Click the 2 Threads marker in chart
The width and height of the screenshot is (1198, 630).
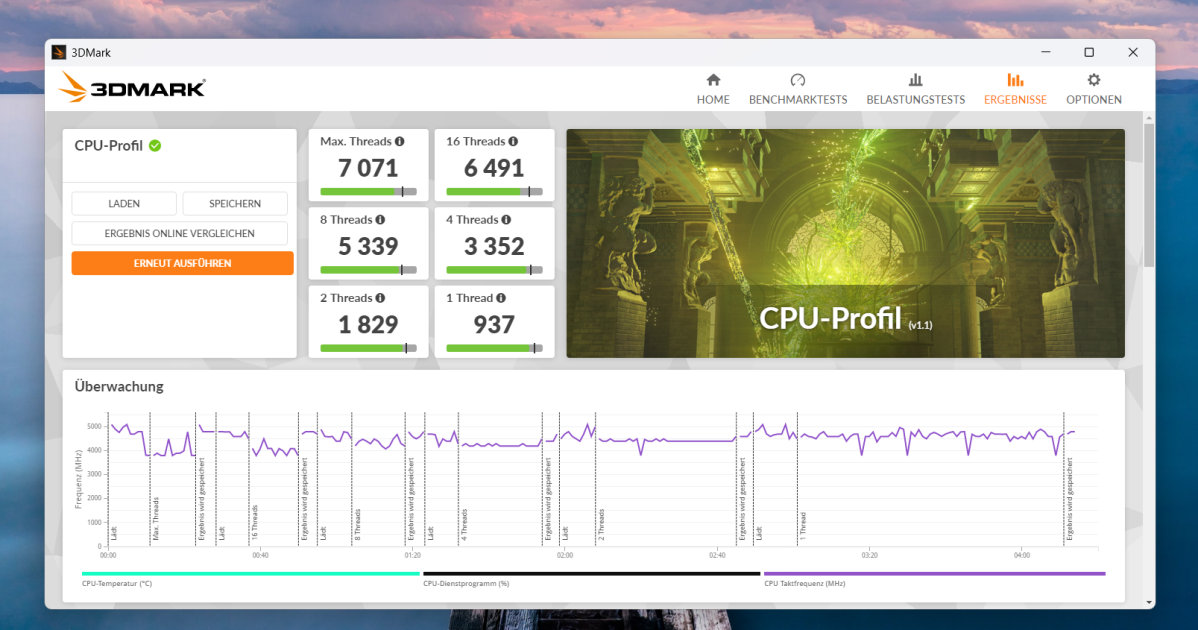pos(601,525)
